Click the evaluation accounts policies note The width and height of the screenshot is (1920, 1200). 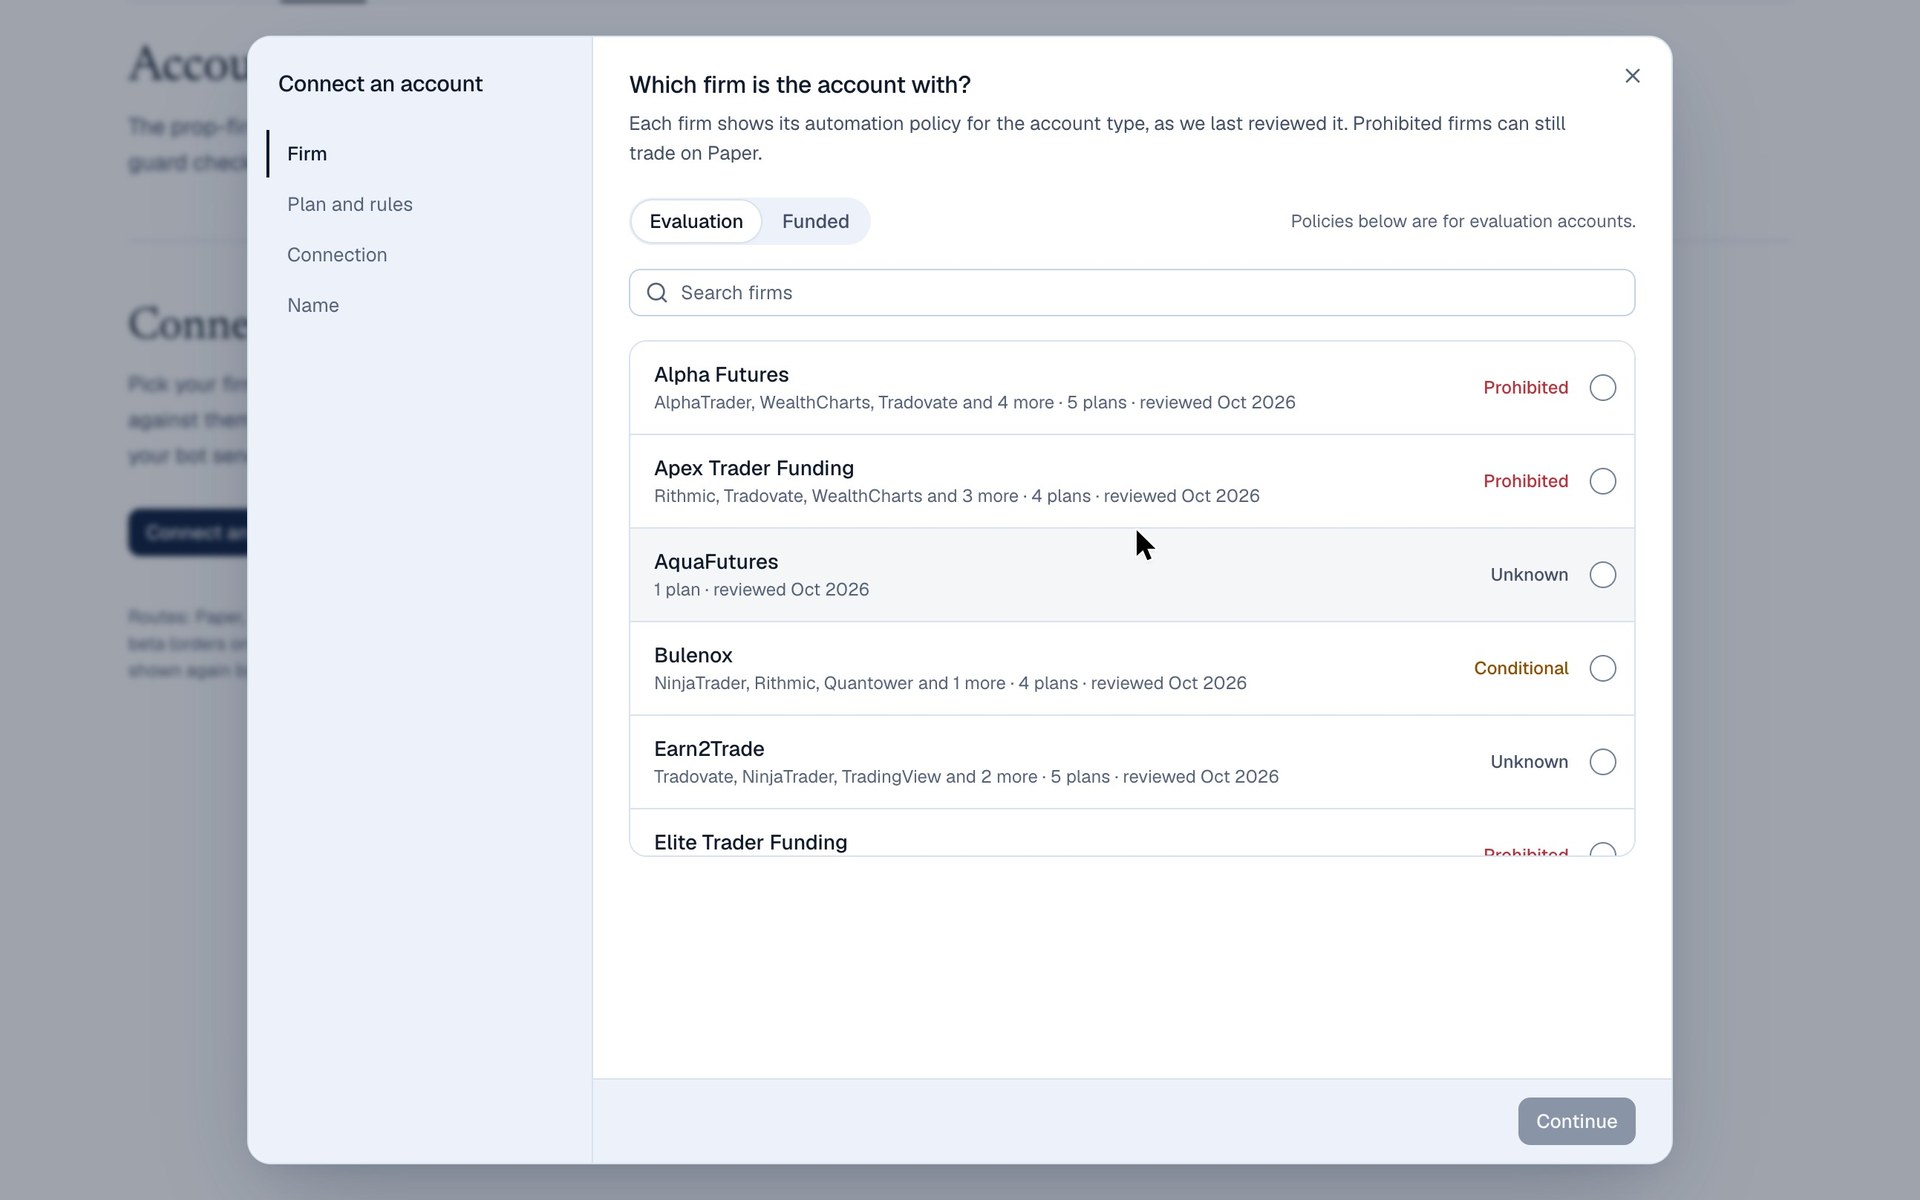pyautogui.click(x=1463, y=221)
